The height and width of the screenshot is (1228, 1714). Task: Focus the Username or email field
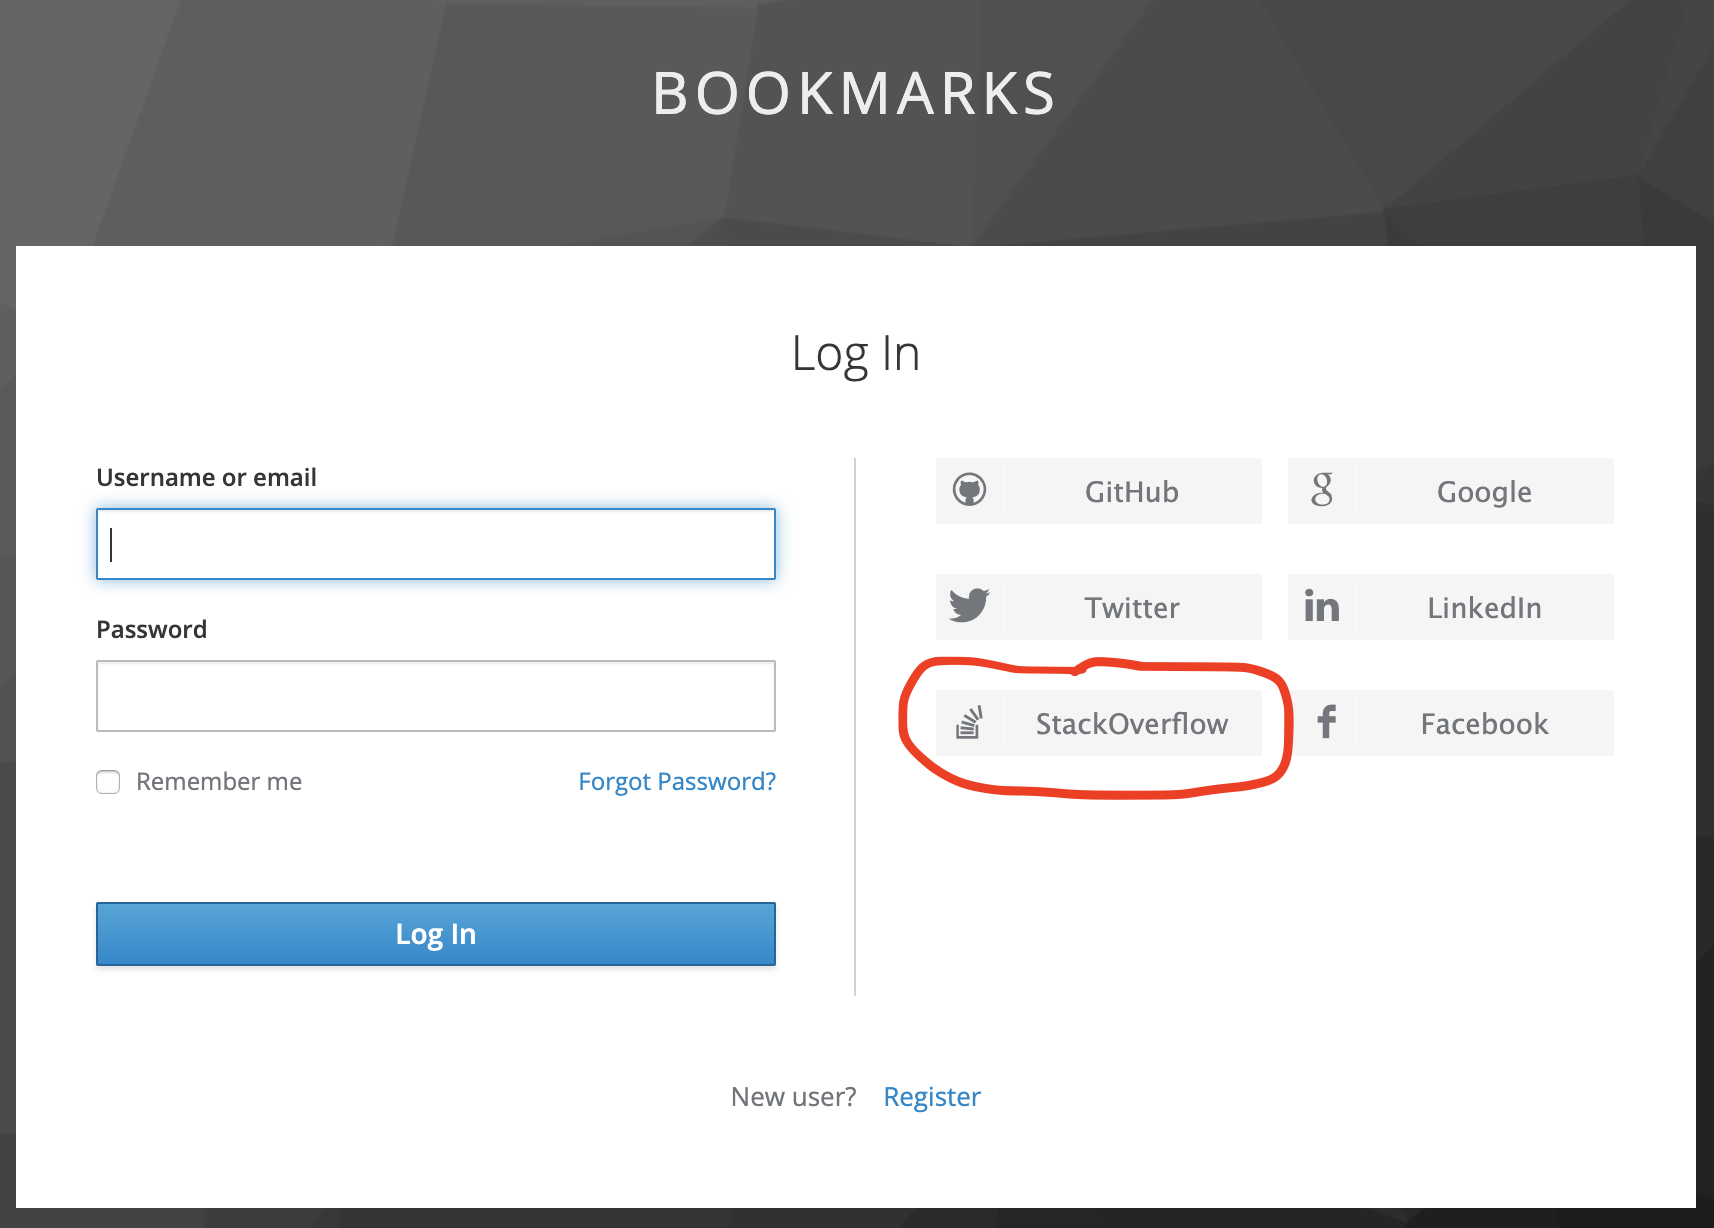click(x=436, y=544)
